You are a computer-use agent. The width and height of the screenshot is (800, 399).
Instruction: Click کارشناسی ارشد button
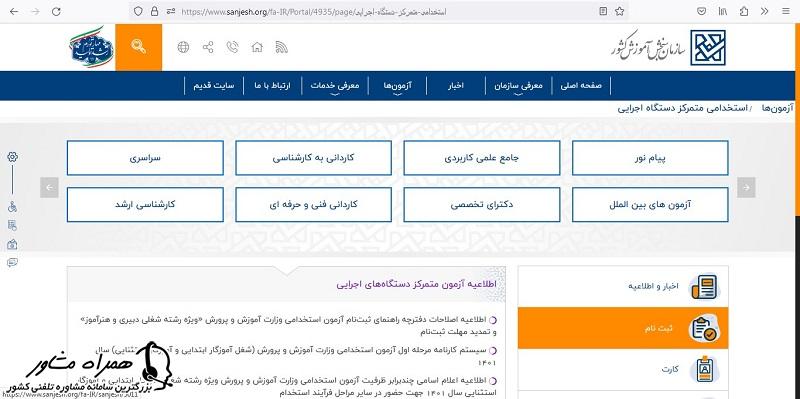tap(145, 205)
